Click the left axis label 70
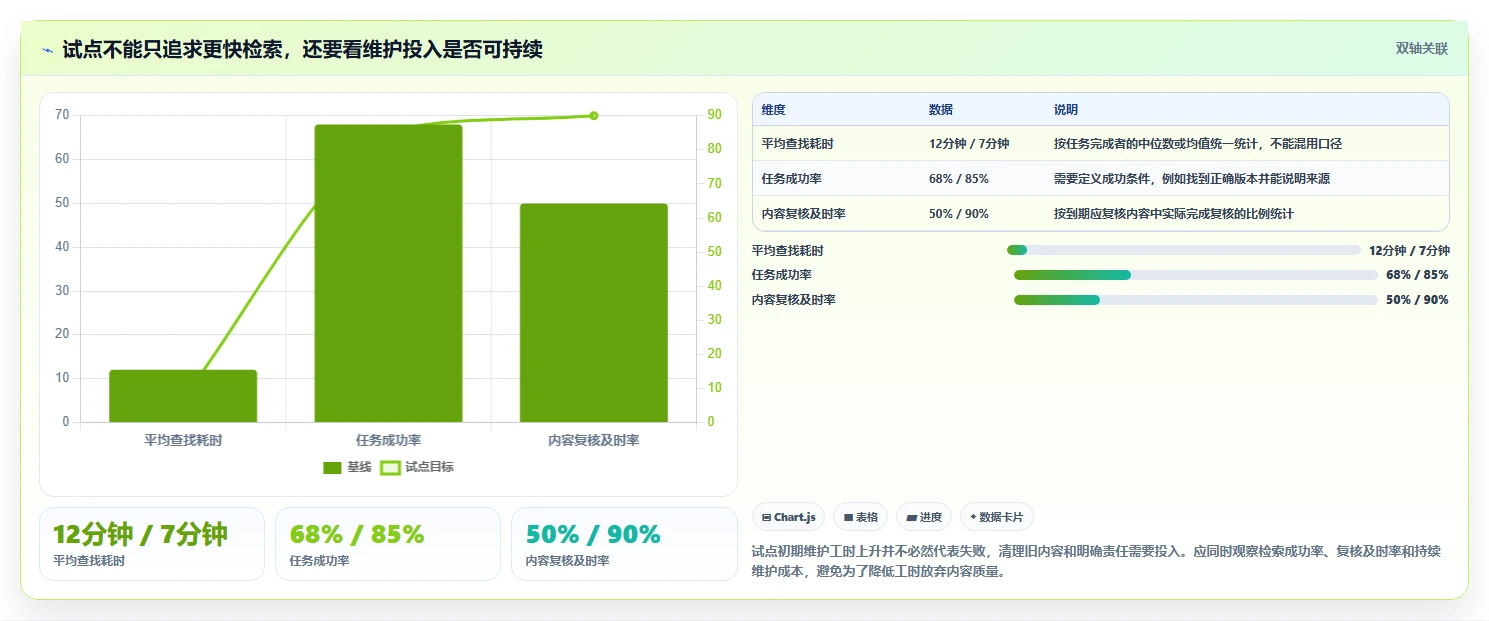The width and height of the screenshot is (1489, 621). pos(63,115)
